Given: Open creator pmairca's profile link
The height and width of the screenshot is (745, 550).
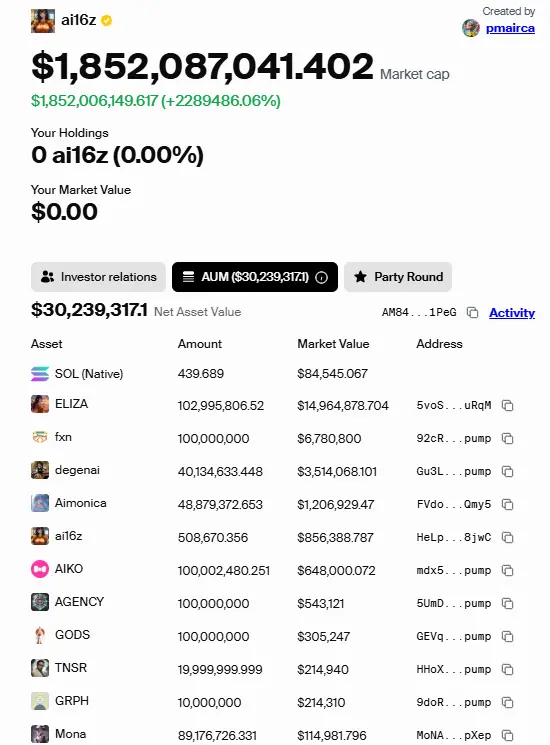Looking at the screenshot, I should pyautogui.click(x=510, y=28).
